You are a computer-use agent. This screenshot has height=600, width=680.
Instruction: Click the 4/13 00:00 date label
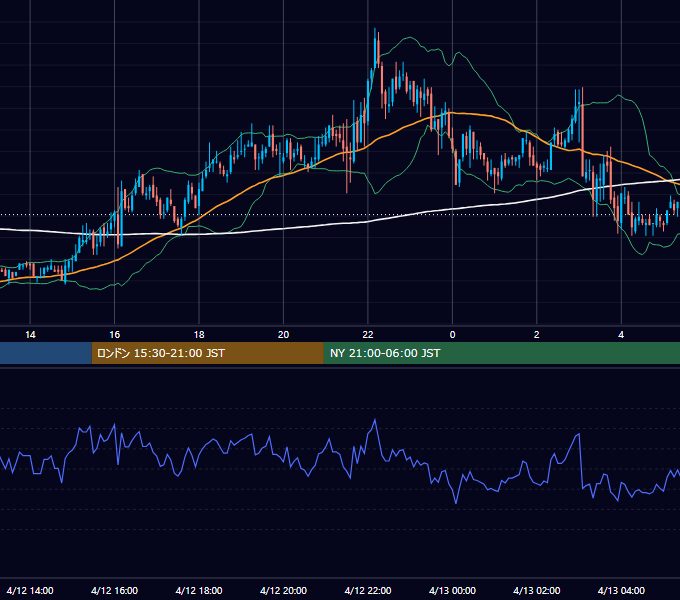coord(452,590)
